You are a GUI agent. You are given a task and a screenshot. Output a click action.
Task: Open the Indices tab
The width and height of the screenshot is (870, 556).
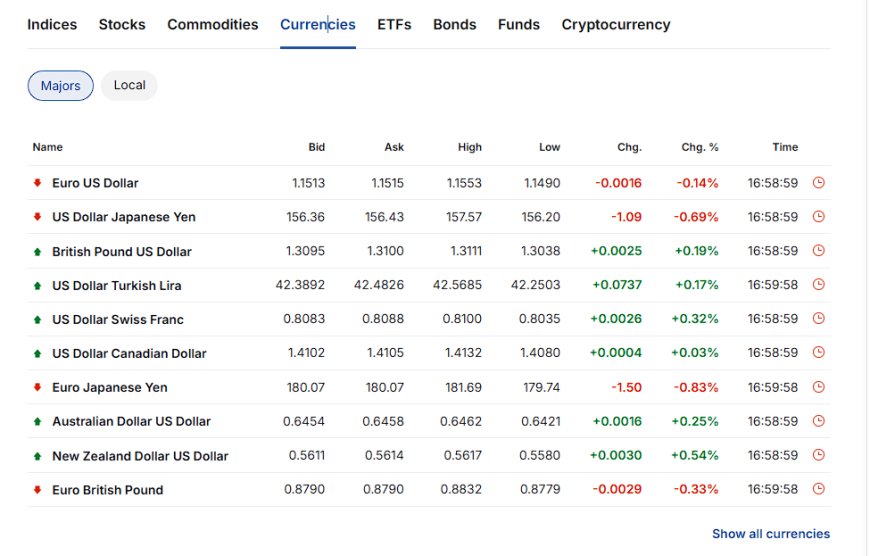coord(52,24)
